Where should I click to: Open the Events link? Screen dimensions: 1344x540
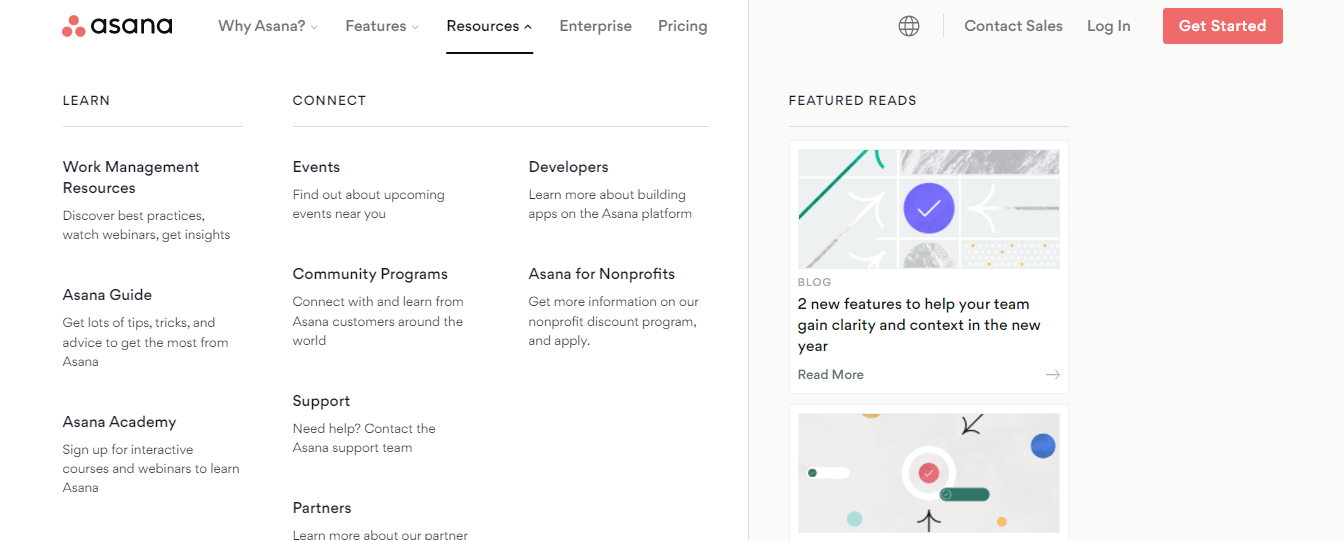tap(316, 167)
